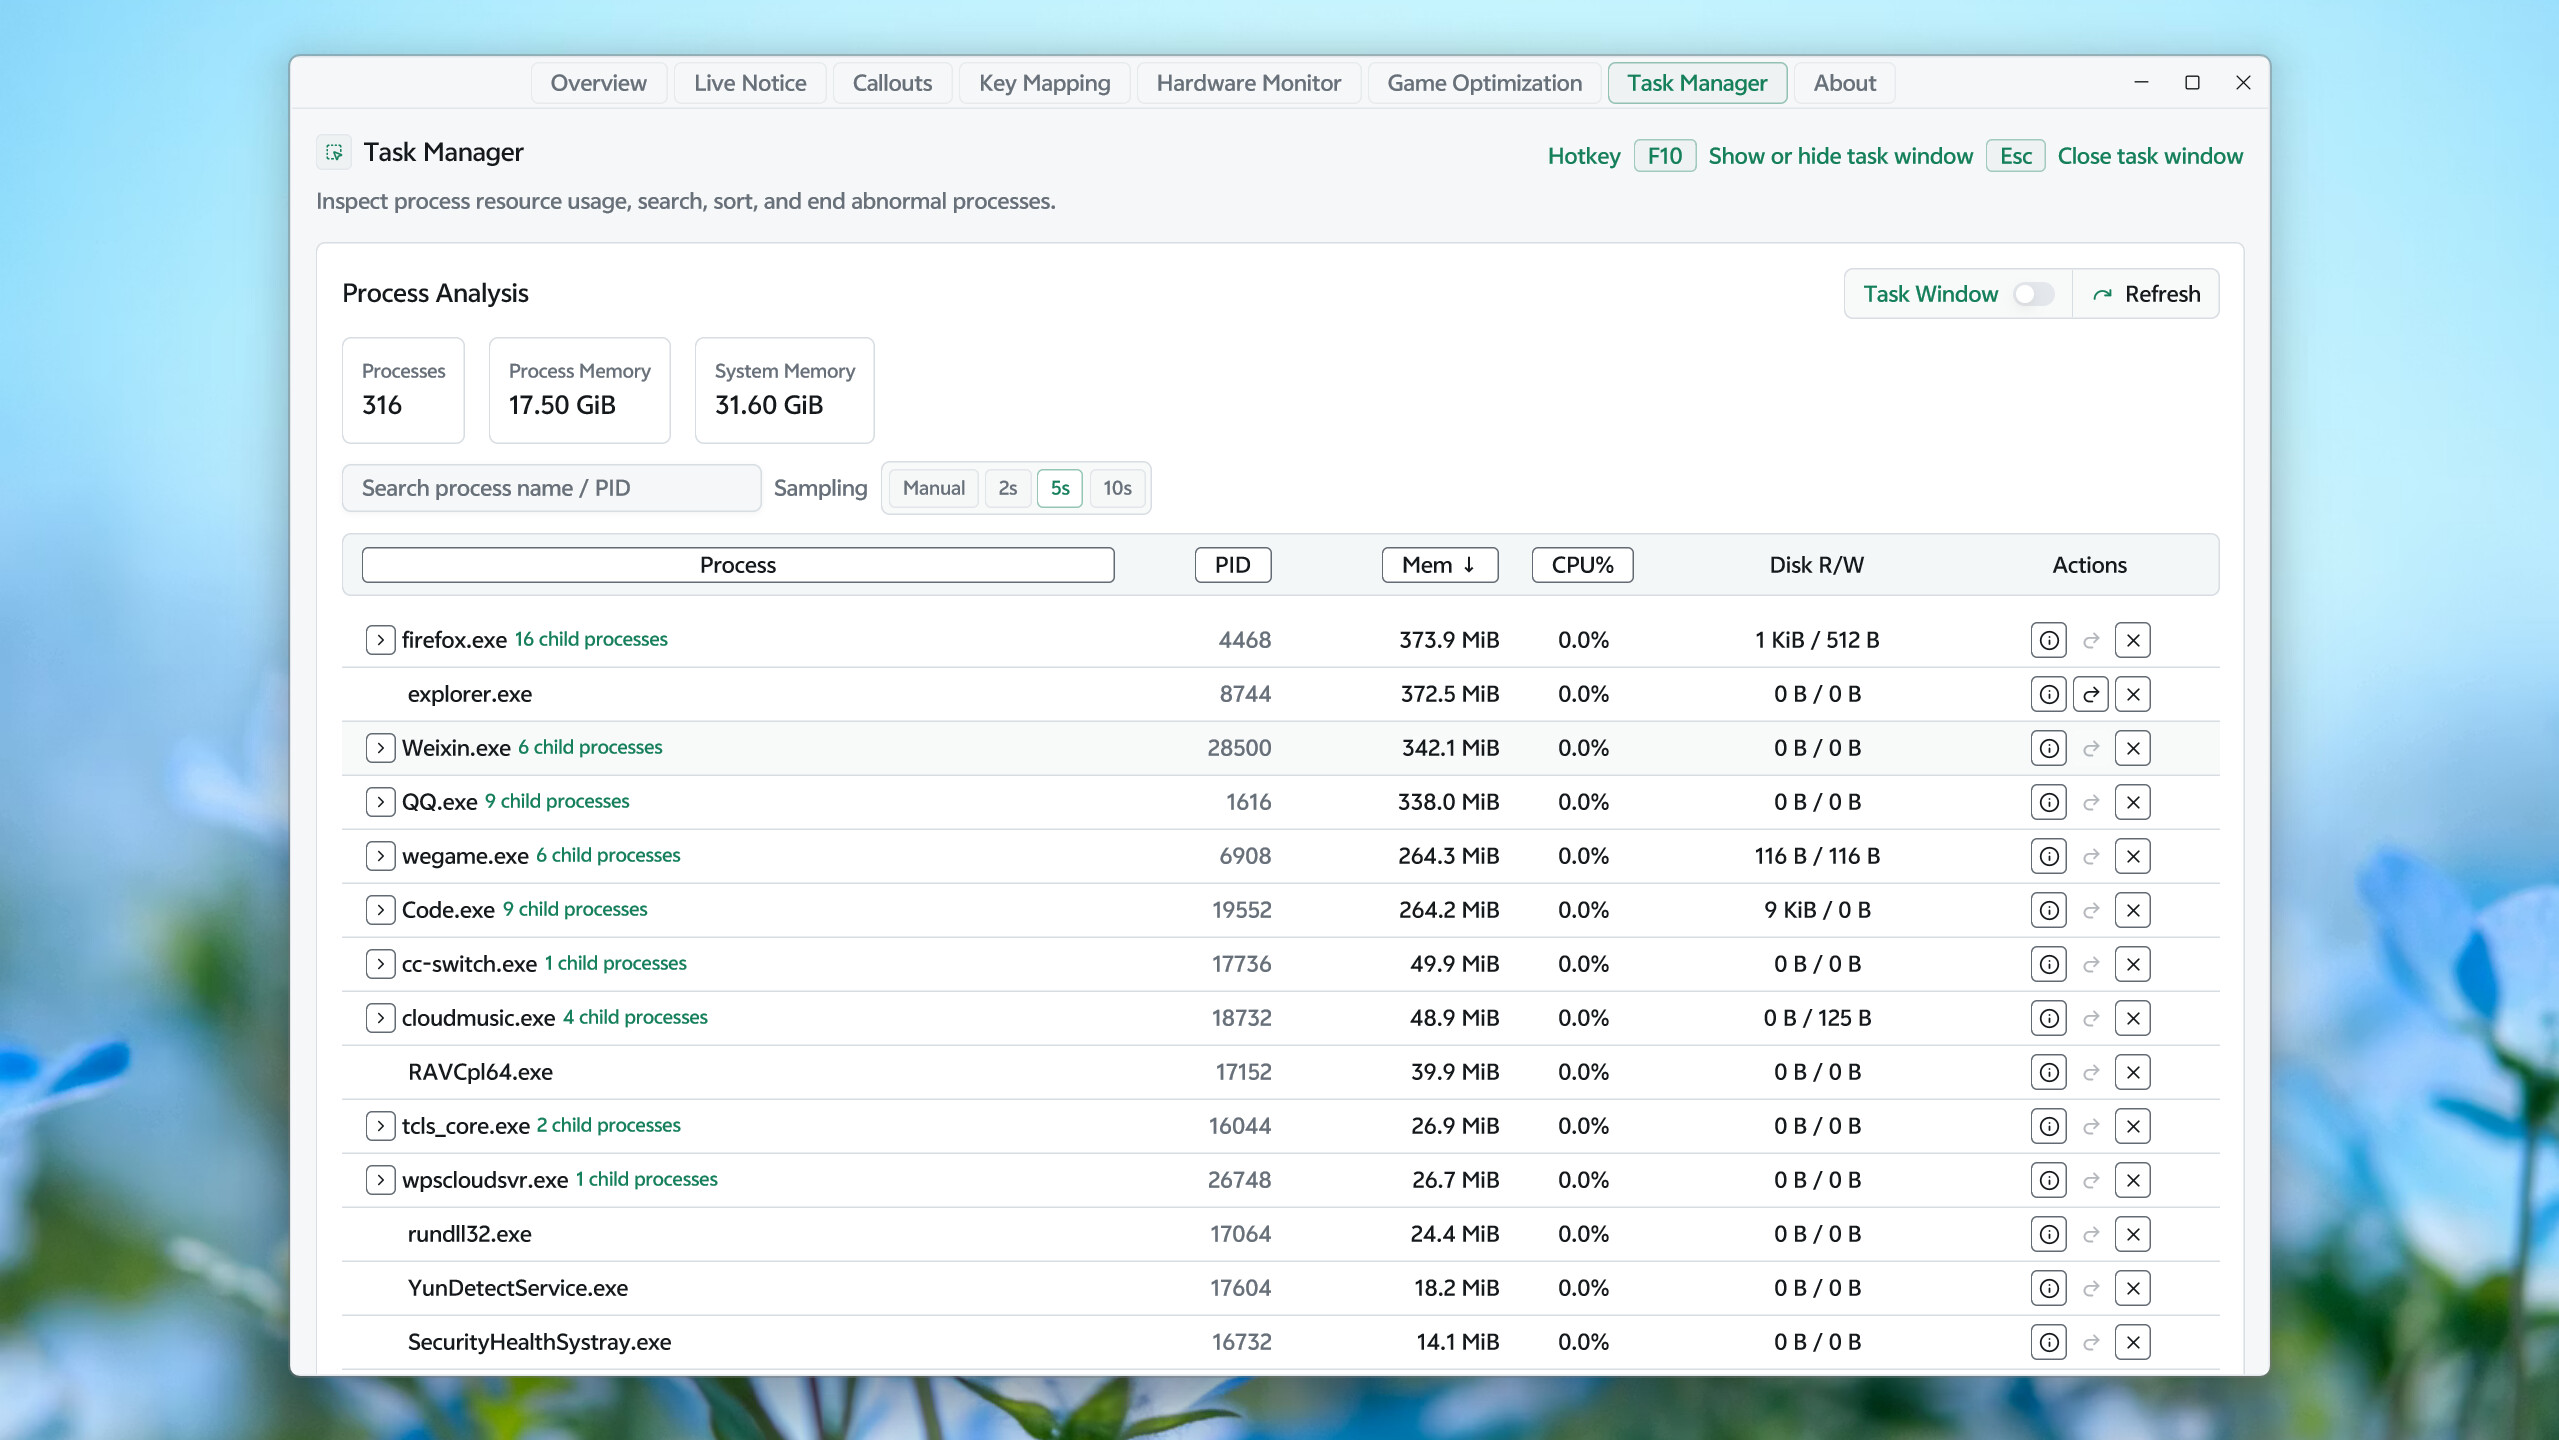The height and width of the screenshot is (1440, 2559).
Task: Open info for firefox.exe process
Action: [x=2048, y=640]
